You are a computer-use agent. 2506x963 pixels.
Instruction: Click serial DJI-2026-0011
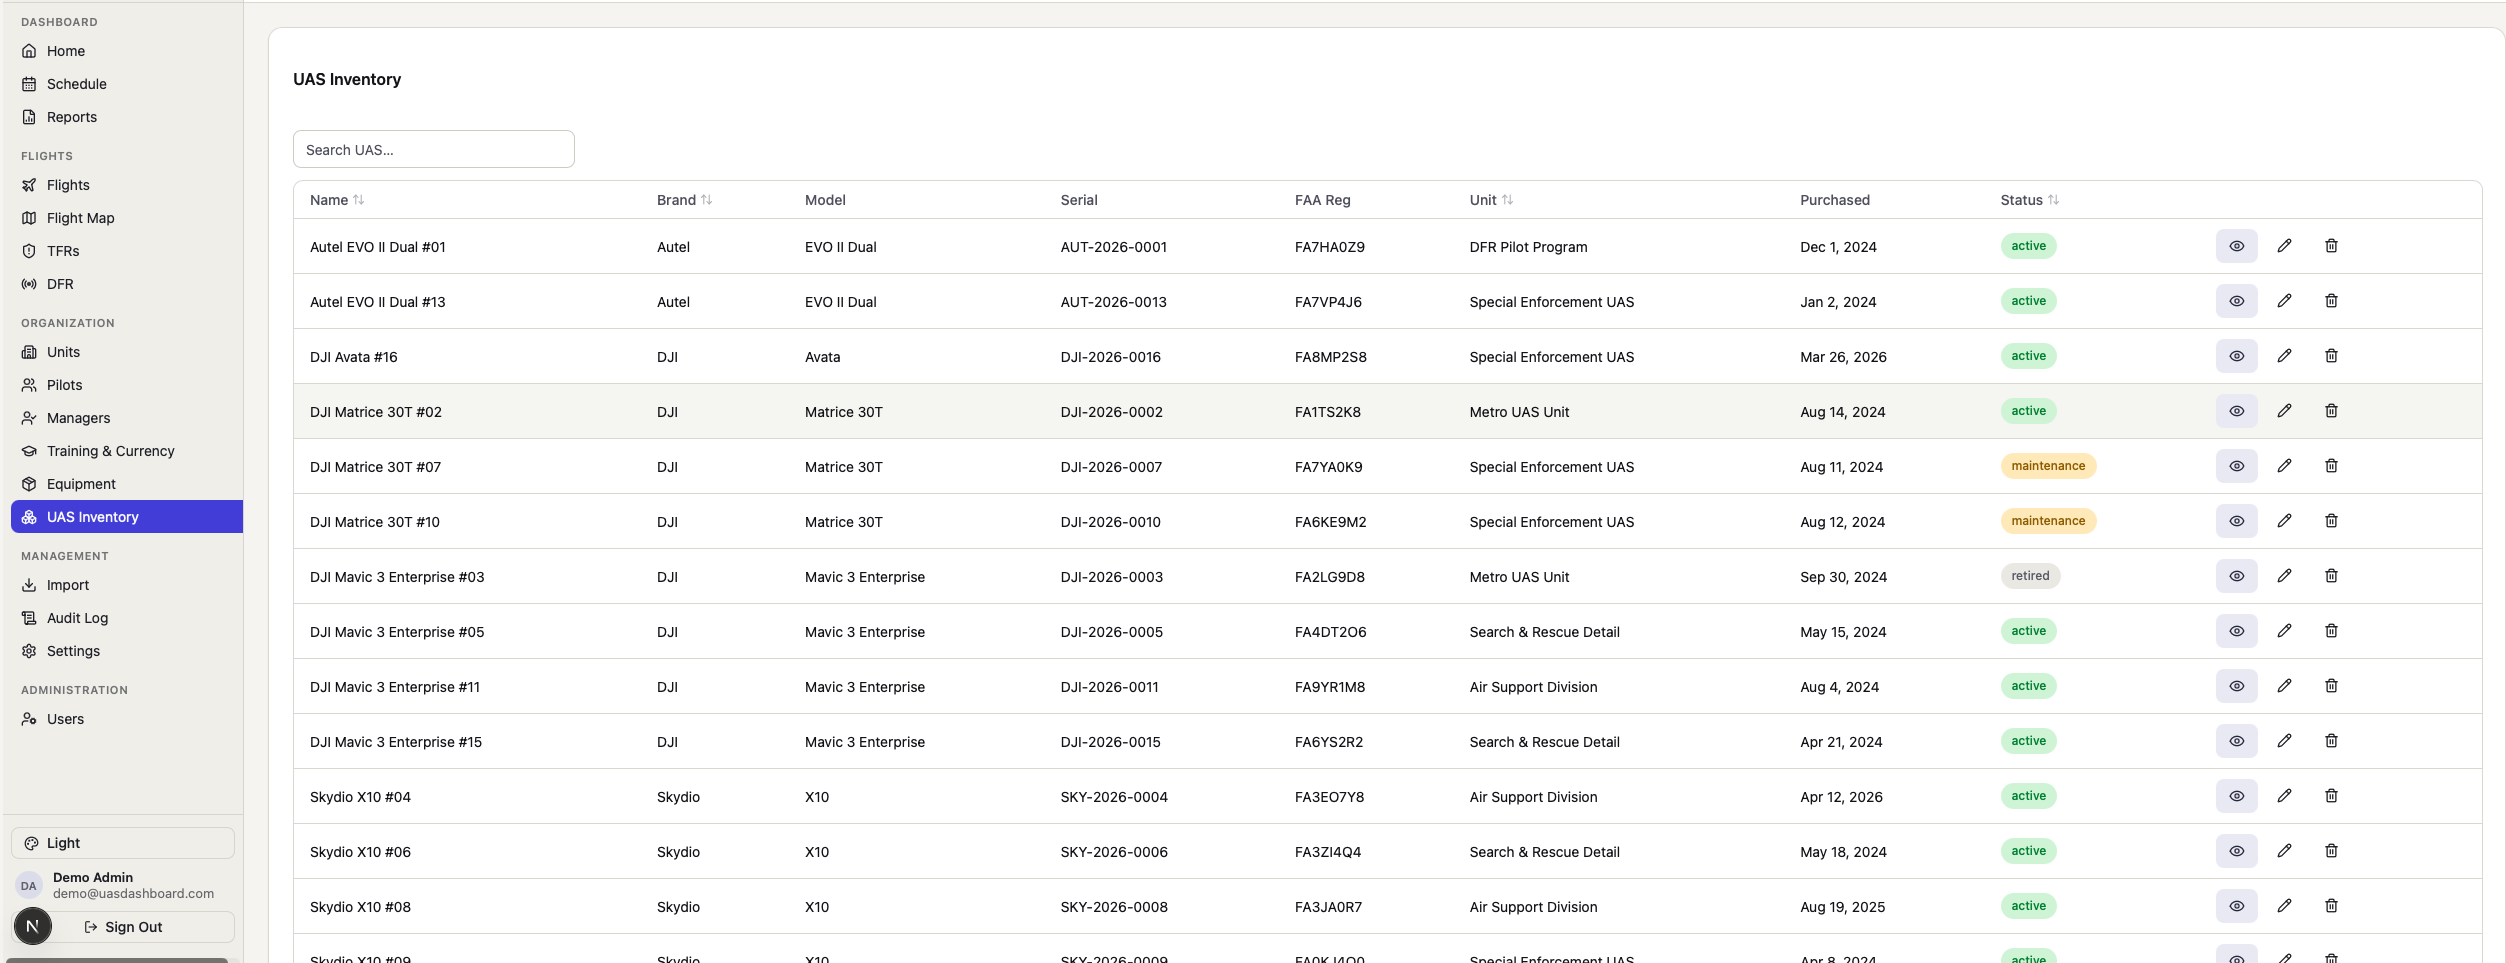[1108, 687]
